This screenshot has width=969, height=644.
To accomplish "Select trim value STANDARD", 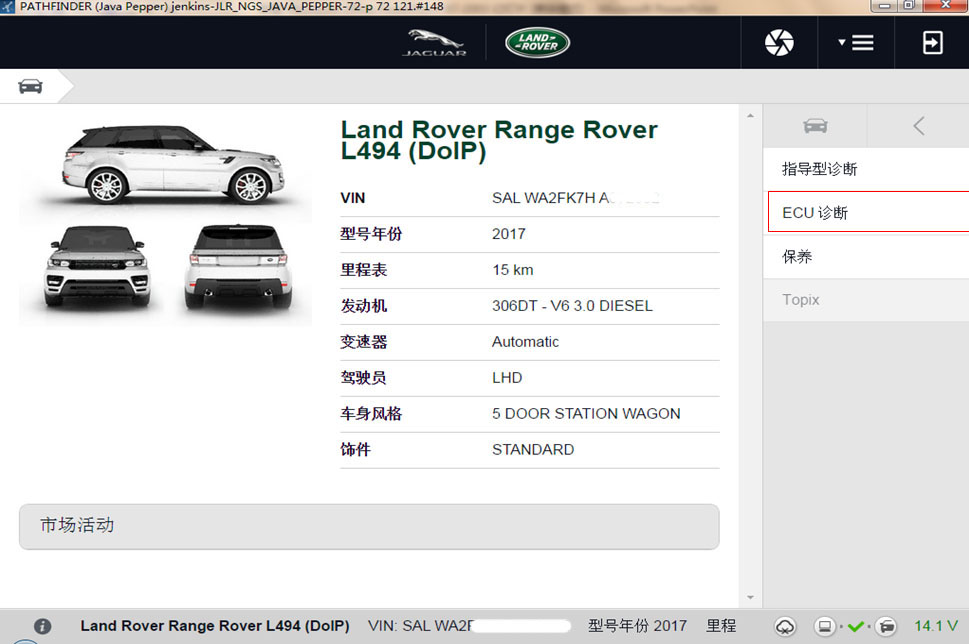I will [533, 449].
